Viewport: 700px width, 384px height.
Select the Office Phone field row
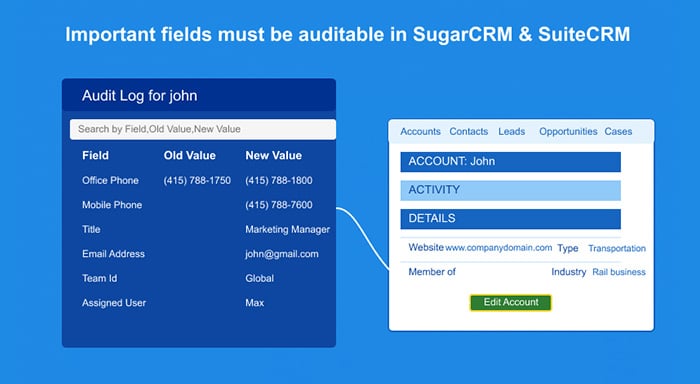click(110, 180)
